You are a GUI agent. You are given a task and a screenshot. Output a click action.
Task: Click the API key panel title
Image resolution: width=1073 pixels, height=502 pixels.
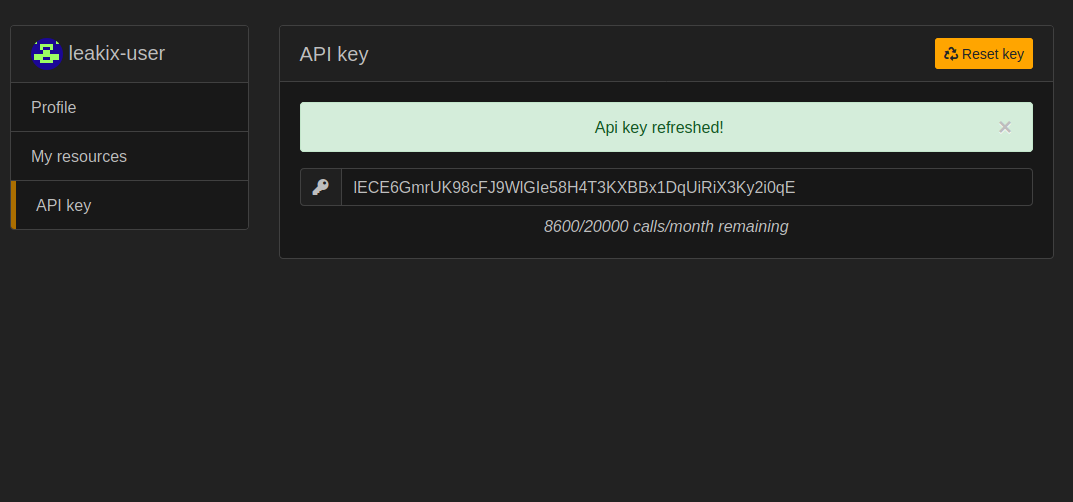[x=334, y=54]
